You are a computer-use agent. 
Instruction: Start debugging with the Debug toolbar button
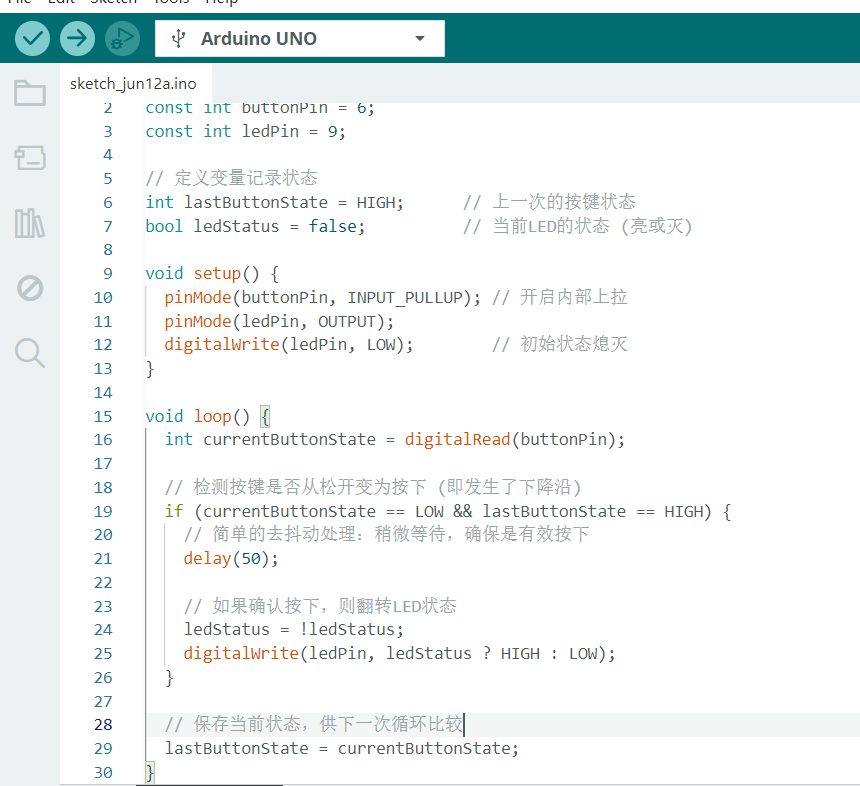coord(122,38)
